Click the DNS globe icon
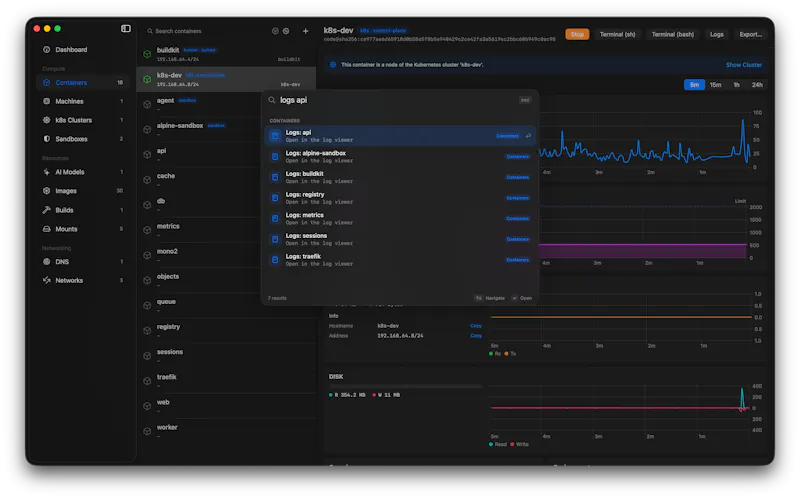Viewport: 800px width, 499px height. tap(46, 262)
